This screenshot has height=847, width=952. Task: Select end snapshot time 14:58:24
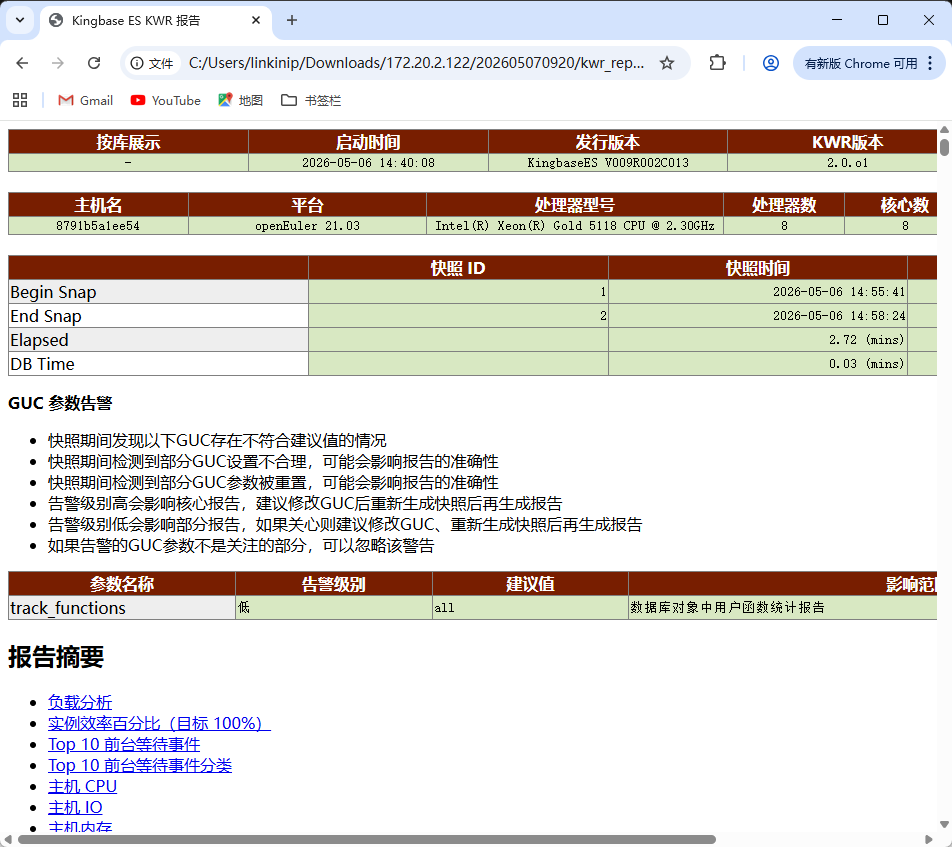pyautogui.click(x=758, y=316)
